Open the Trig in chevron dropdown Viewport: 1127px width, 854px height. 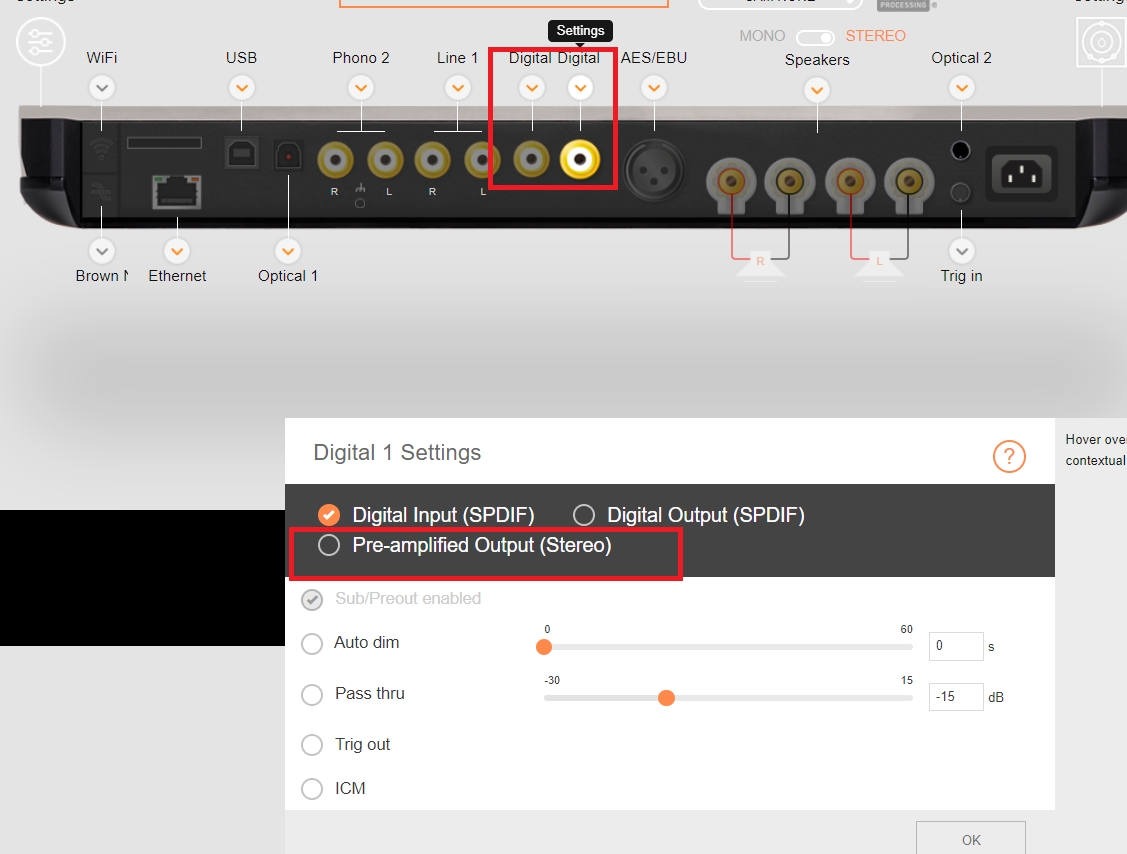coord(961,251)
